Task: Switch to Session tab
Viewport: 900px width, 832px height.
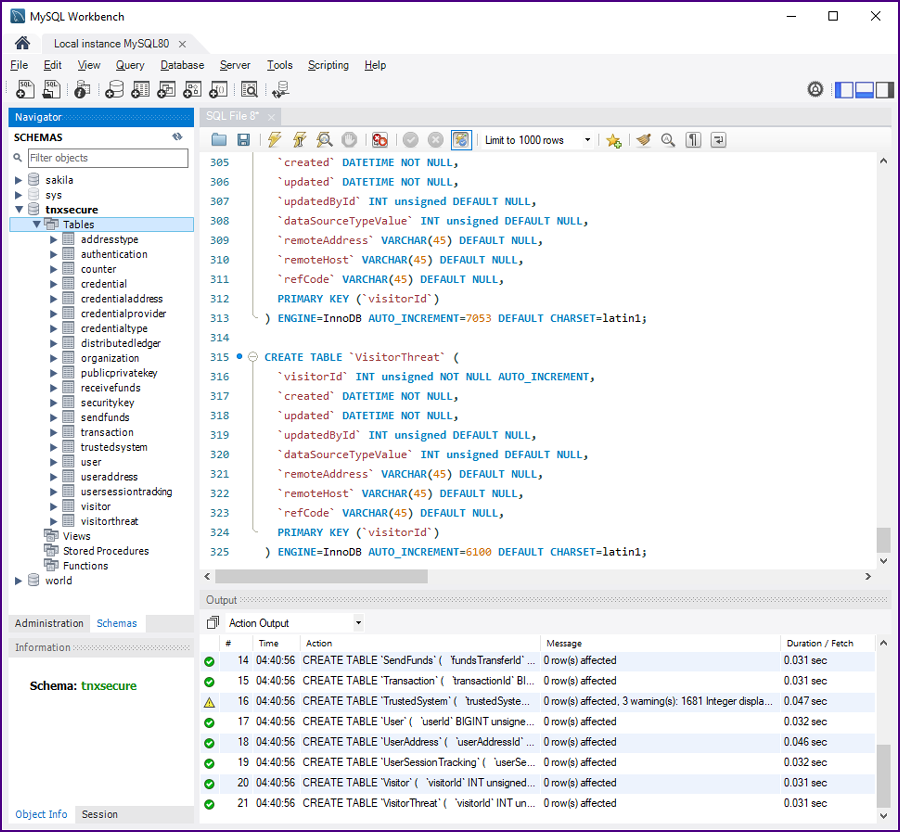Action: [x=99, y=814]
